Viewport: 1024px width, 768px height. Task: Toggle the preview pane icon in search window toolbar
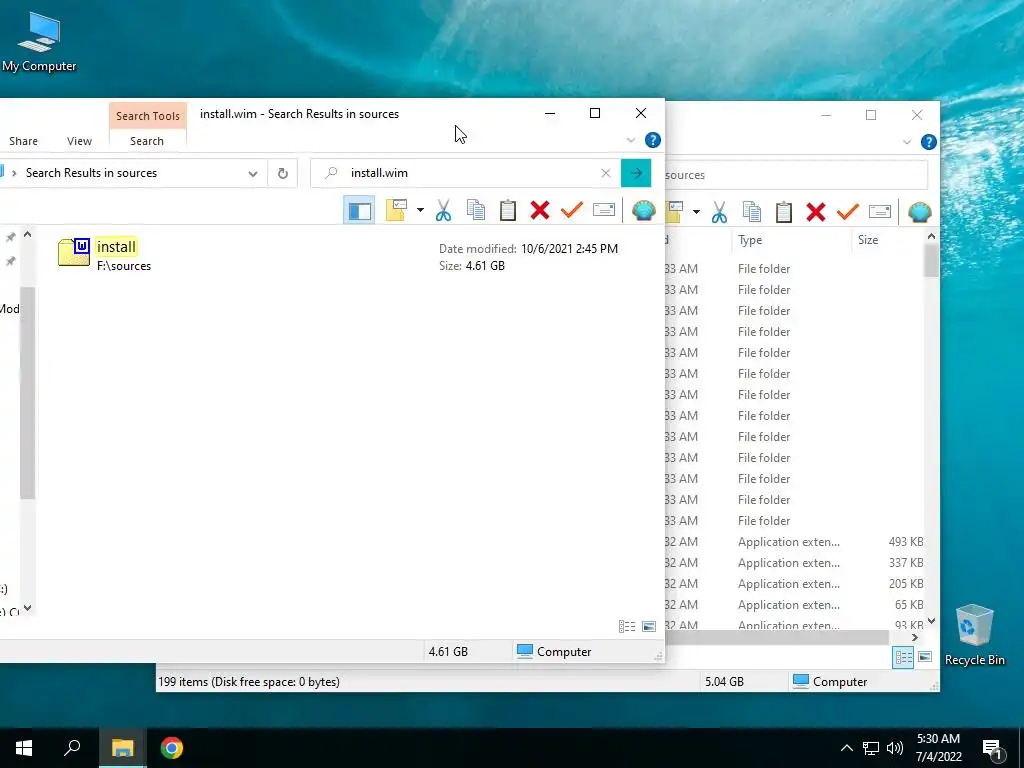pos(359,210)
